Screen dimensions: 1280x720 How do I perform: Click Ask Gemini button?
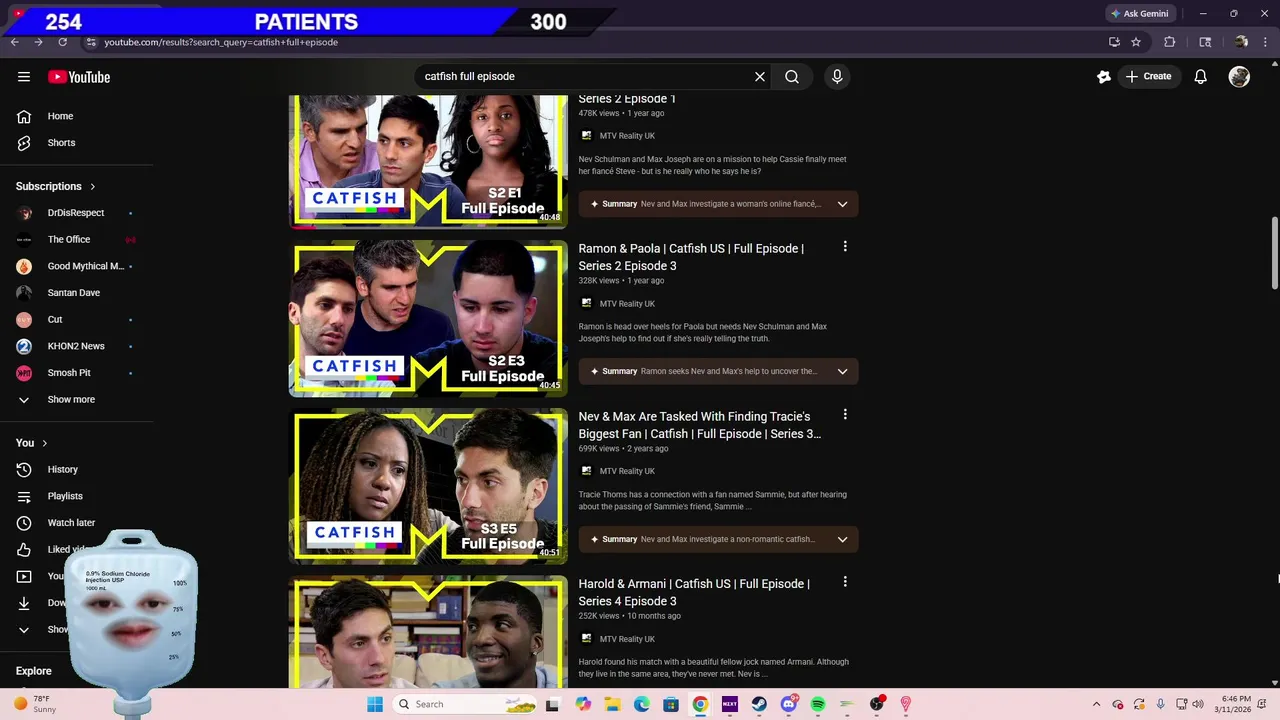click(1140, 14)
